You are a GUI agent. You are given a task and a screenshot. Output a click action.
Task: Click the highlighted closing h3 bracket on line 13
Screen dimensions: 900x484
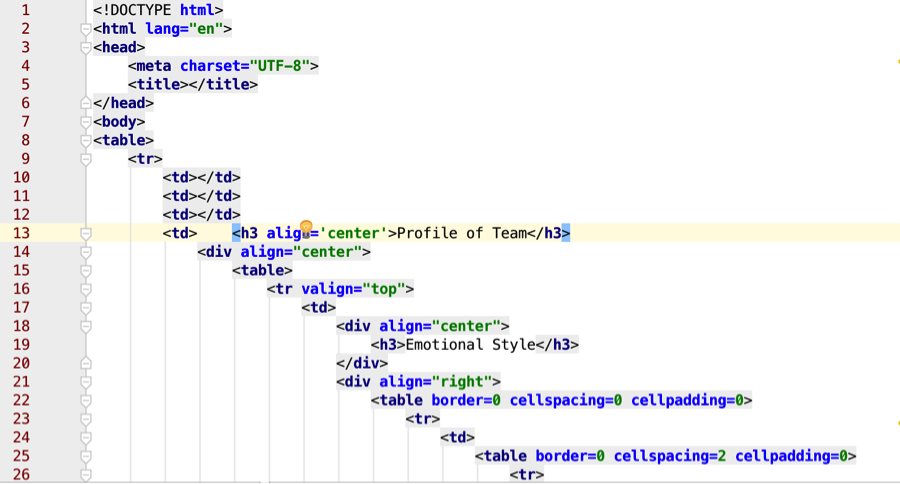(x=566, y=233)
